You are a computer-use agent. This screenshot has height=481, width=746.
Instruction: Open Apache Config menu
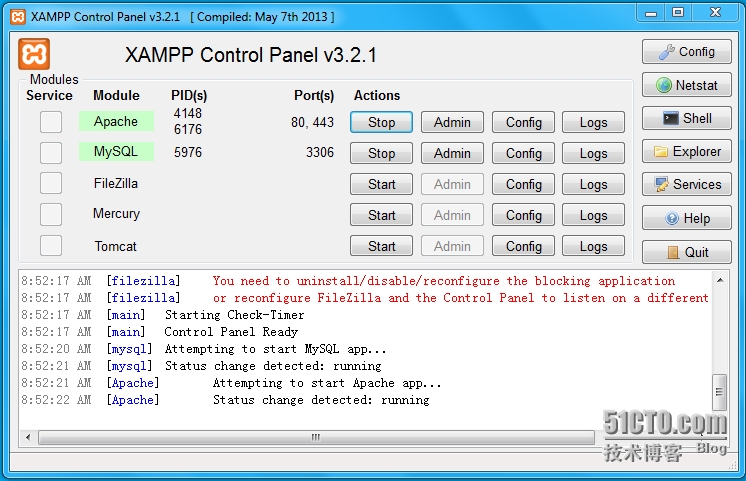point(523,122)
